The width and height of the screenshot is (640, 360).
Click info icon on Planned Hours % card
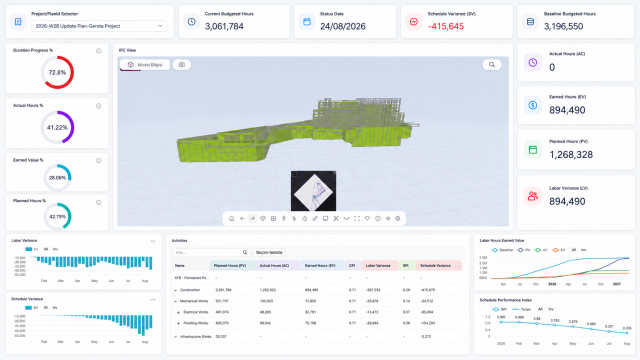98,202
